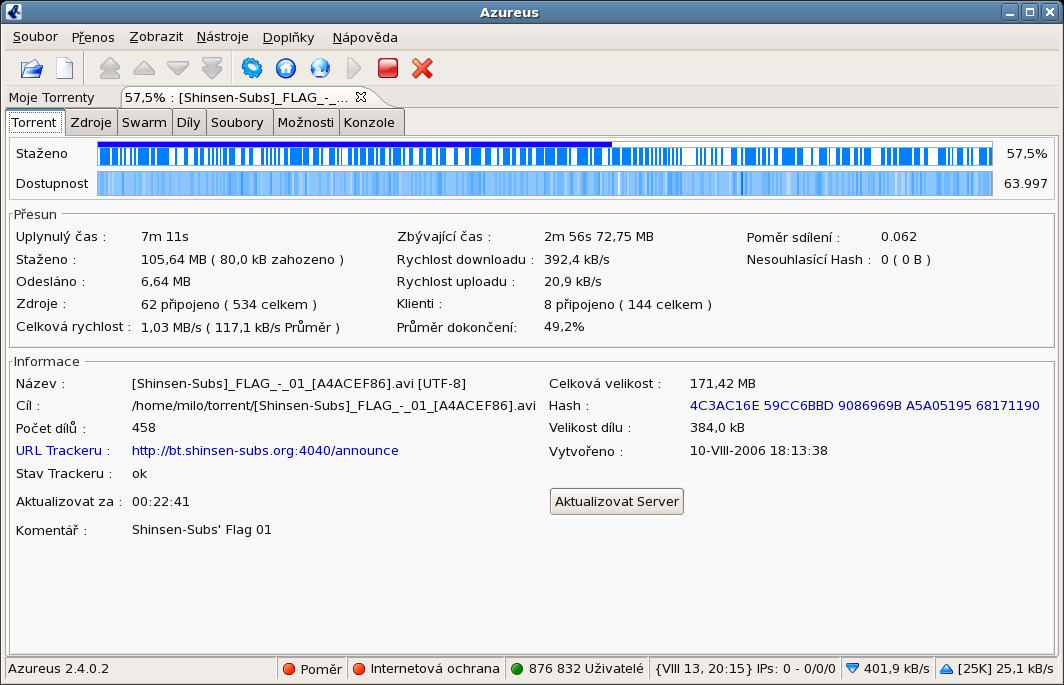The height and width of the screenshot is (685, 1064).
Task: Click the blue globe toolbar icon
Action: point(320,69)
